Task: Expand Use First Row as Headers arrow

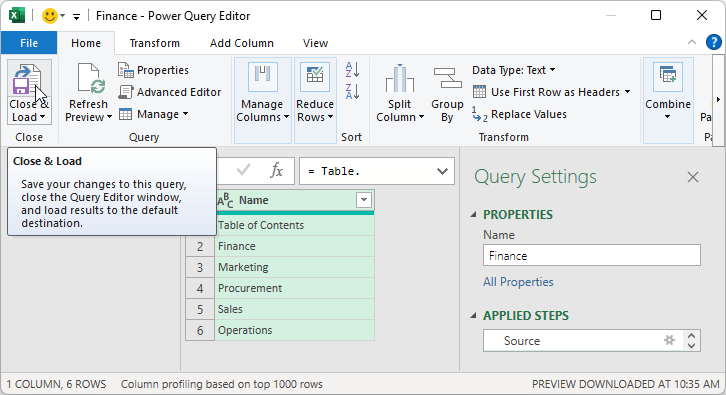Action: 627,92
